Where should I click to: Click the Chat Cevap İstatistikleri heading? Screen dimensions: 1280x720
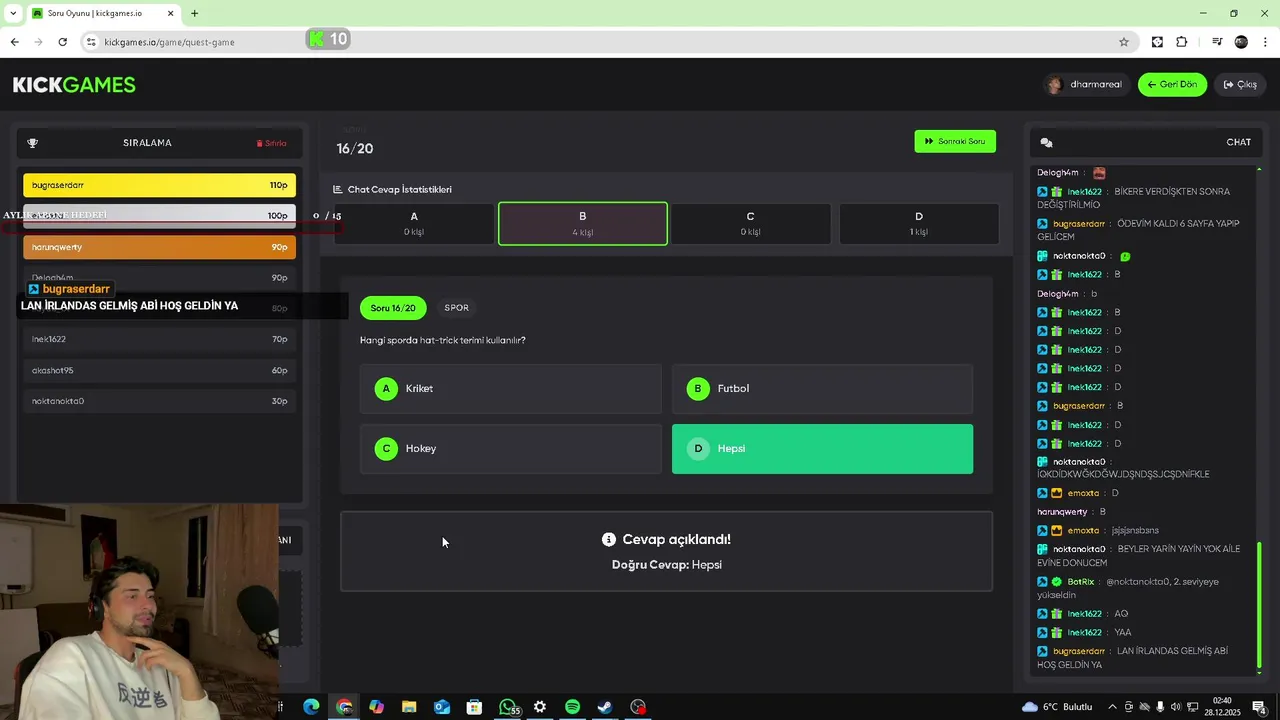pos(393,190)
